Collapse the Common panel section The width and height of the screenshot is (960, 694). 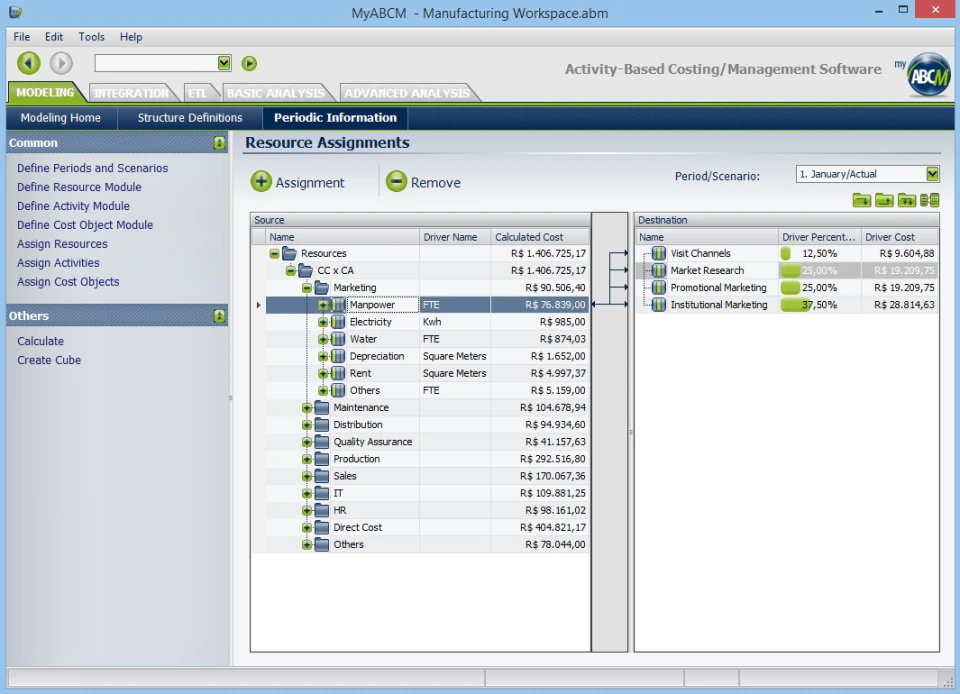[x=219, y=143]
